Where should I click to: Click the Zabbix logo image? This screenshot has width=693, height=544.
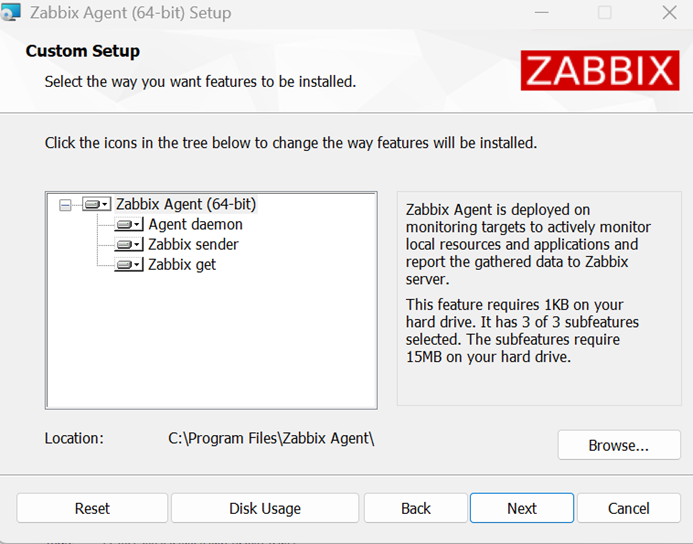[x=599, y=70]
